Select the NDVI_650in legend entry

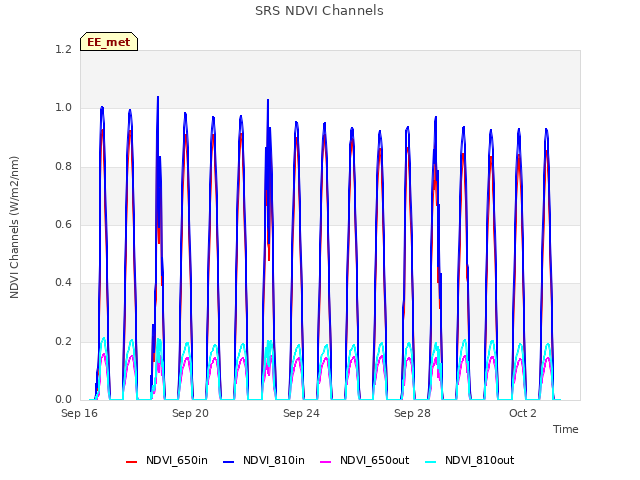167,460
